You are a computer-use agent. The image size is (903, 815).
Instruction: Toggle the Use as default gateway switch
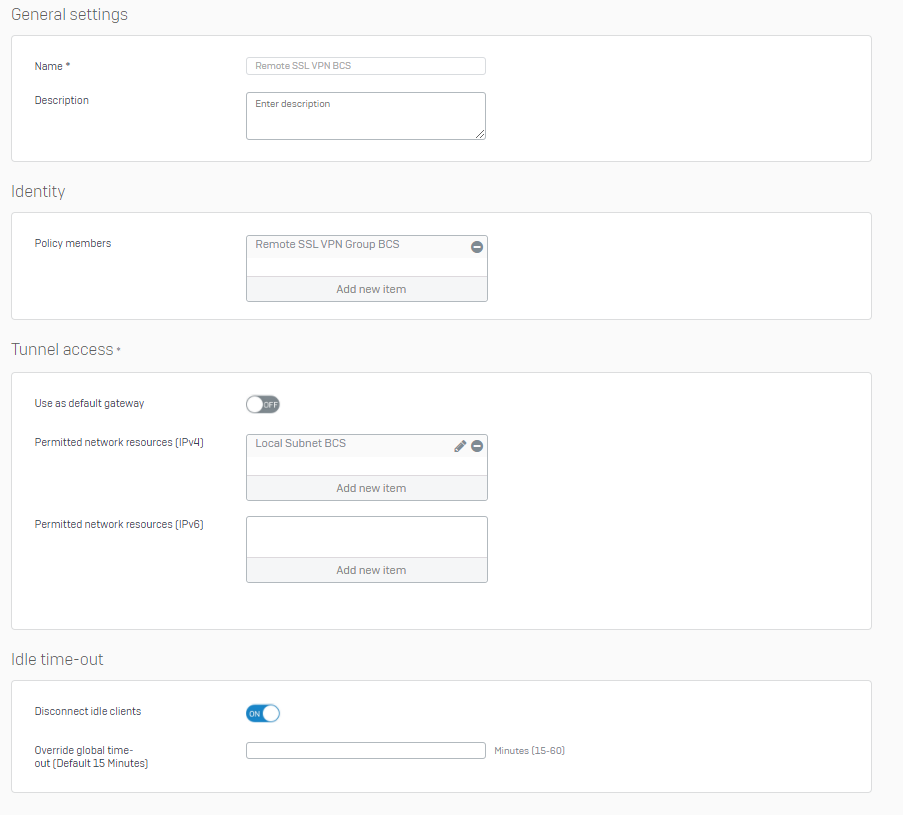point(263,404)
